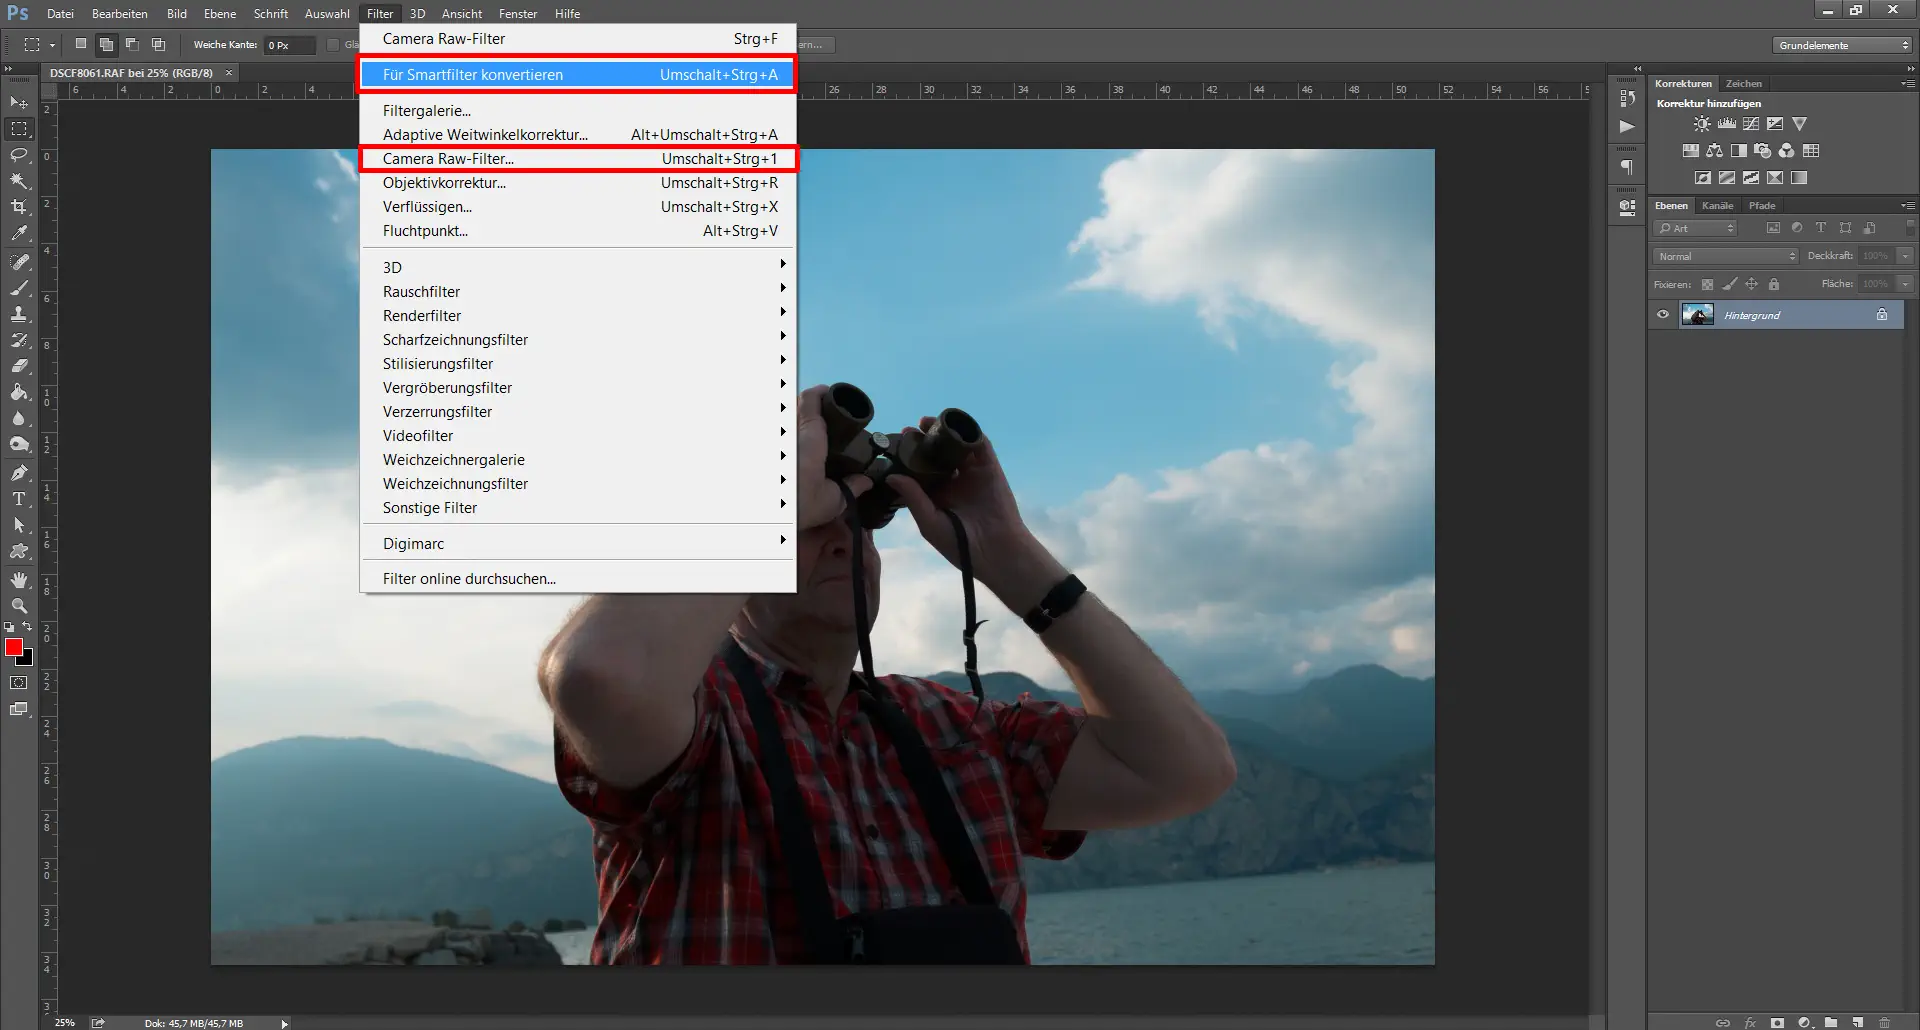Switch to the Kanäle tab
Screen dimensions: 1920x1030
(1717, 205)
